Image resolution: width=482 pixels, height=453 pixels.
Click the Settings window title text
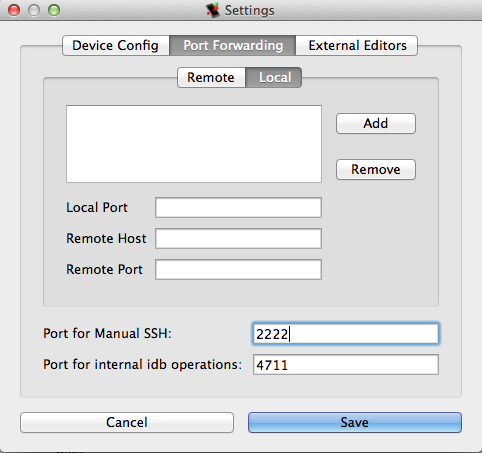(250, 10)
